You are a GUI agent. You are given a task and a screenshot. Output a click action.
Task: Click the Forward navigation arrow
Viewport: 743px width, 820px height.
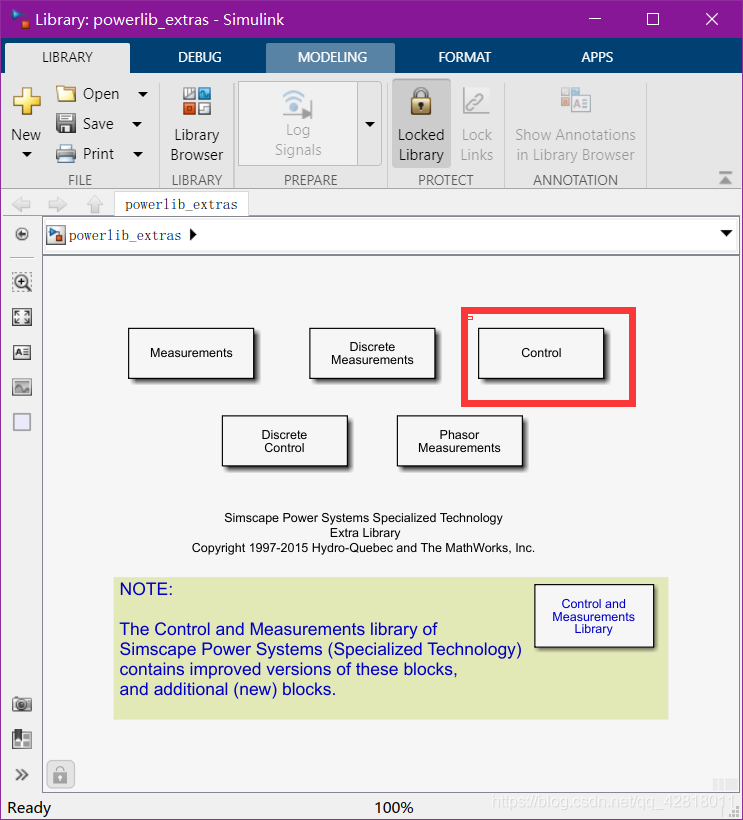point(58,204)
